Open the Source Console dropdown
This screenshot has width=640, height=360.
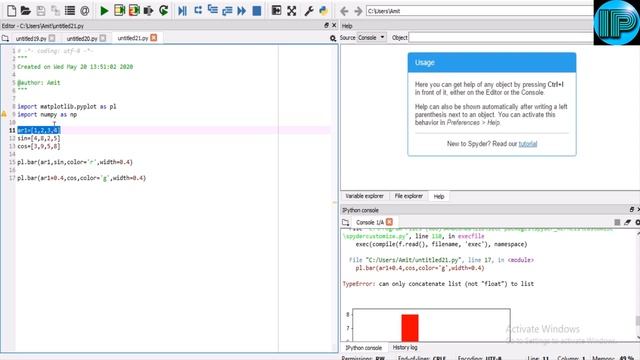[371, 38]
